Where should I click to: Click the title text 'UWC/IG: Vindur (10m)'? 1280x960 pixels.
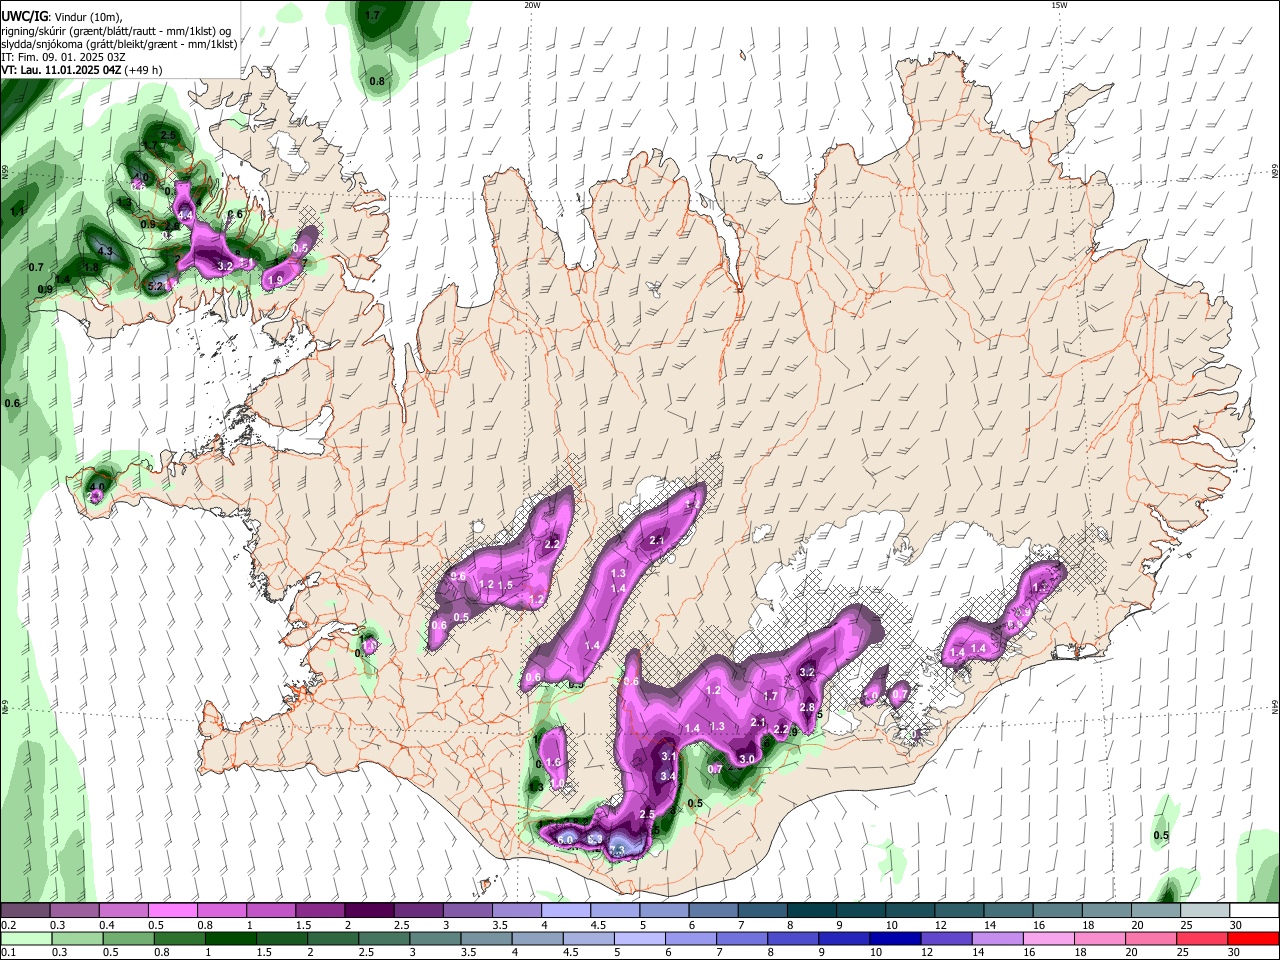click(x=62, y=16)
